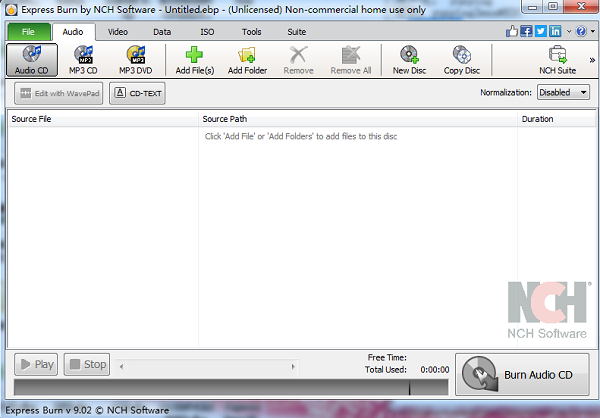Click the thumbs-up like icon
Viewport: 600px width, 418px height.
(x=512, y=31)
